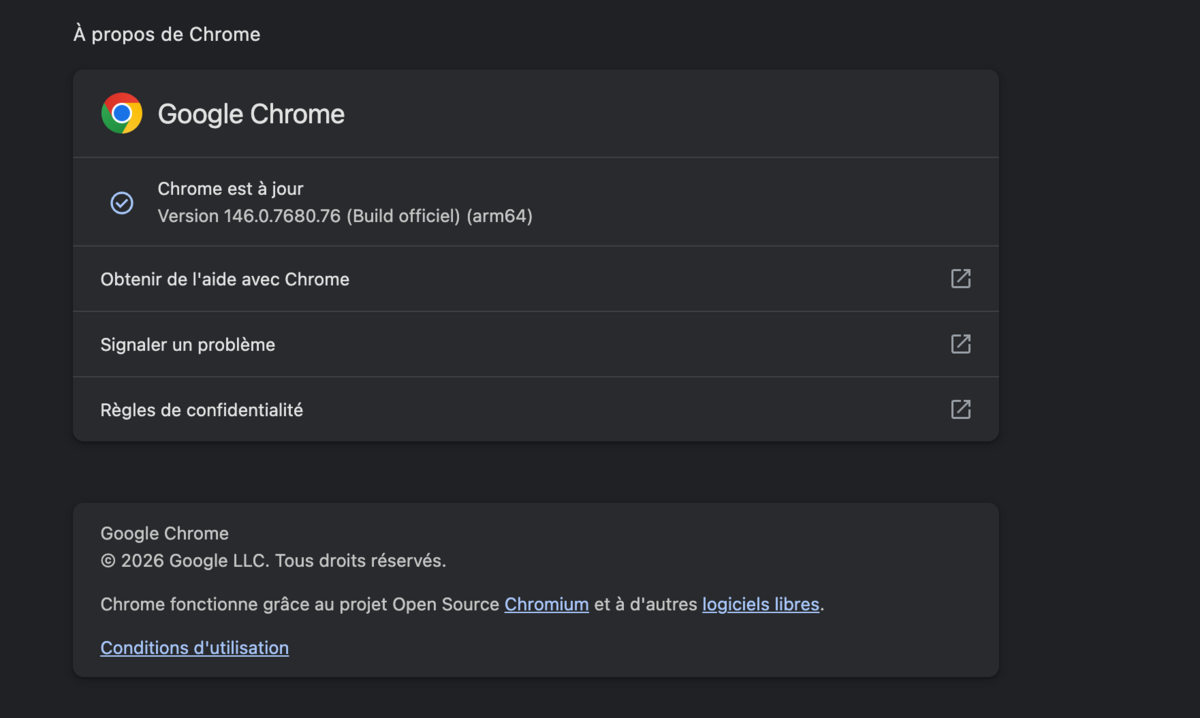Select the Chrome est à jour status text
The height and width of the screenshot is (718, 1200).
(229, 188)
